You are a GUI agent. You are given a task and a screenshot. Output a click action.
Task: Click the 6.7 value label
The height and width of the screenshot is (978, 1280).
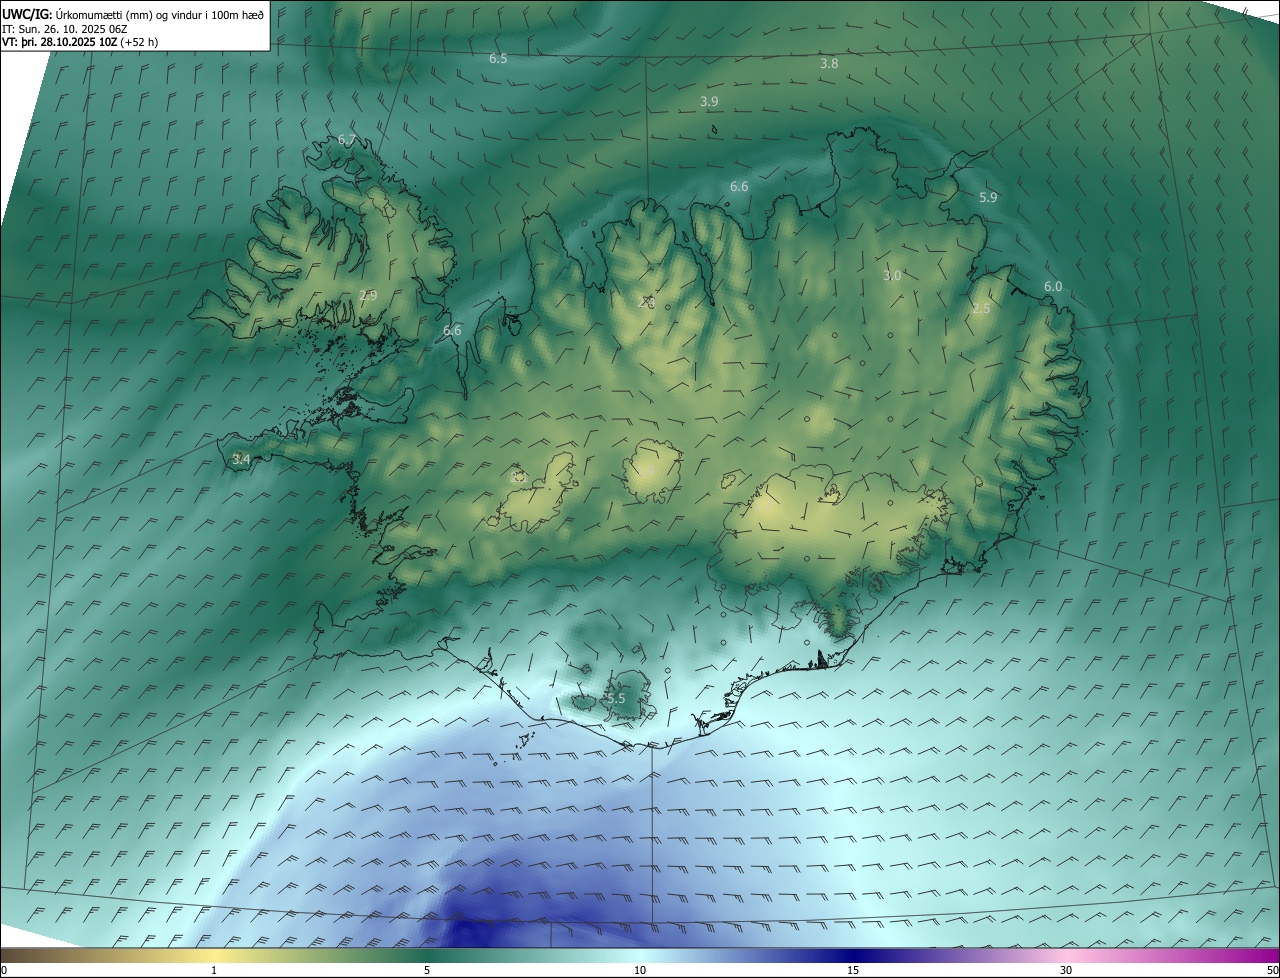[x=347, y=140]
